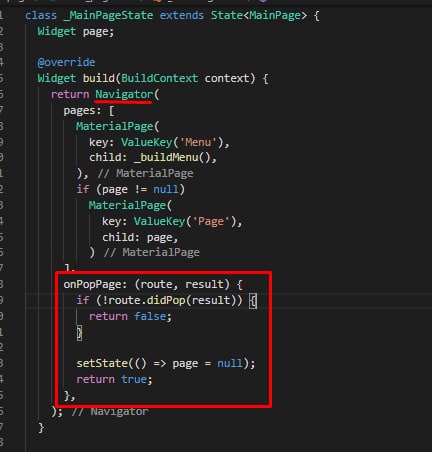Select the 'BuildContext' type
The image size is (432, 452).
coord(159,78)
